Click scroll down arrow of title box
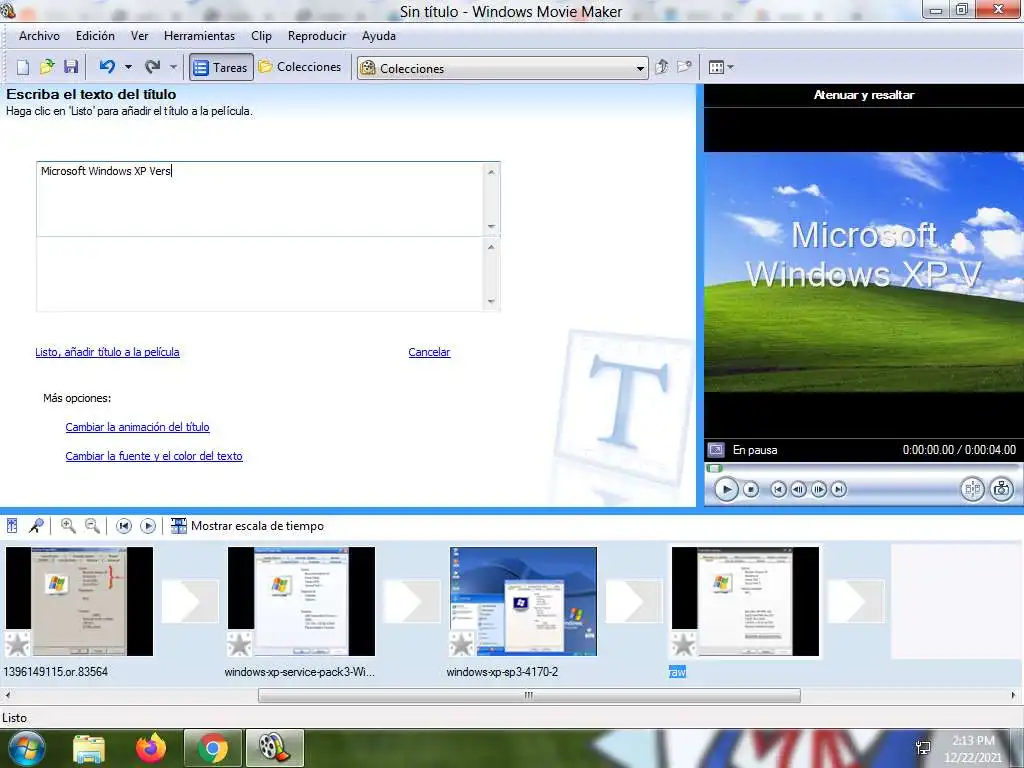1024x768 pixels. 491,227
